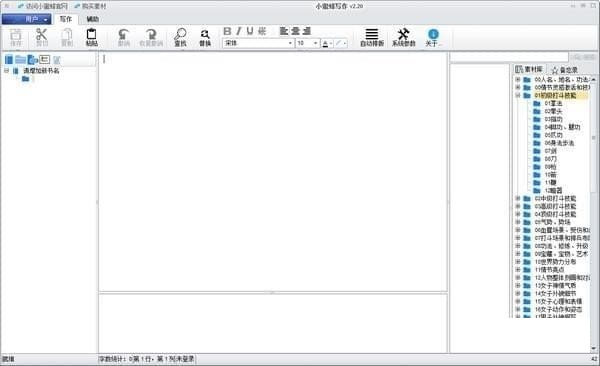This screenshot has height=366, width=600.
Task: Select the 08刀 subfolder
Action: [551, 159]
